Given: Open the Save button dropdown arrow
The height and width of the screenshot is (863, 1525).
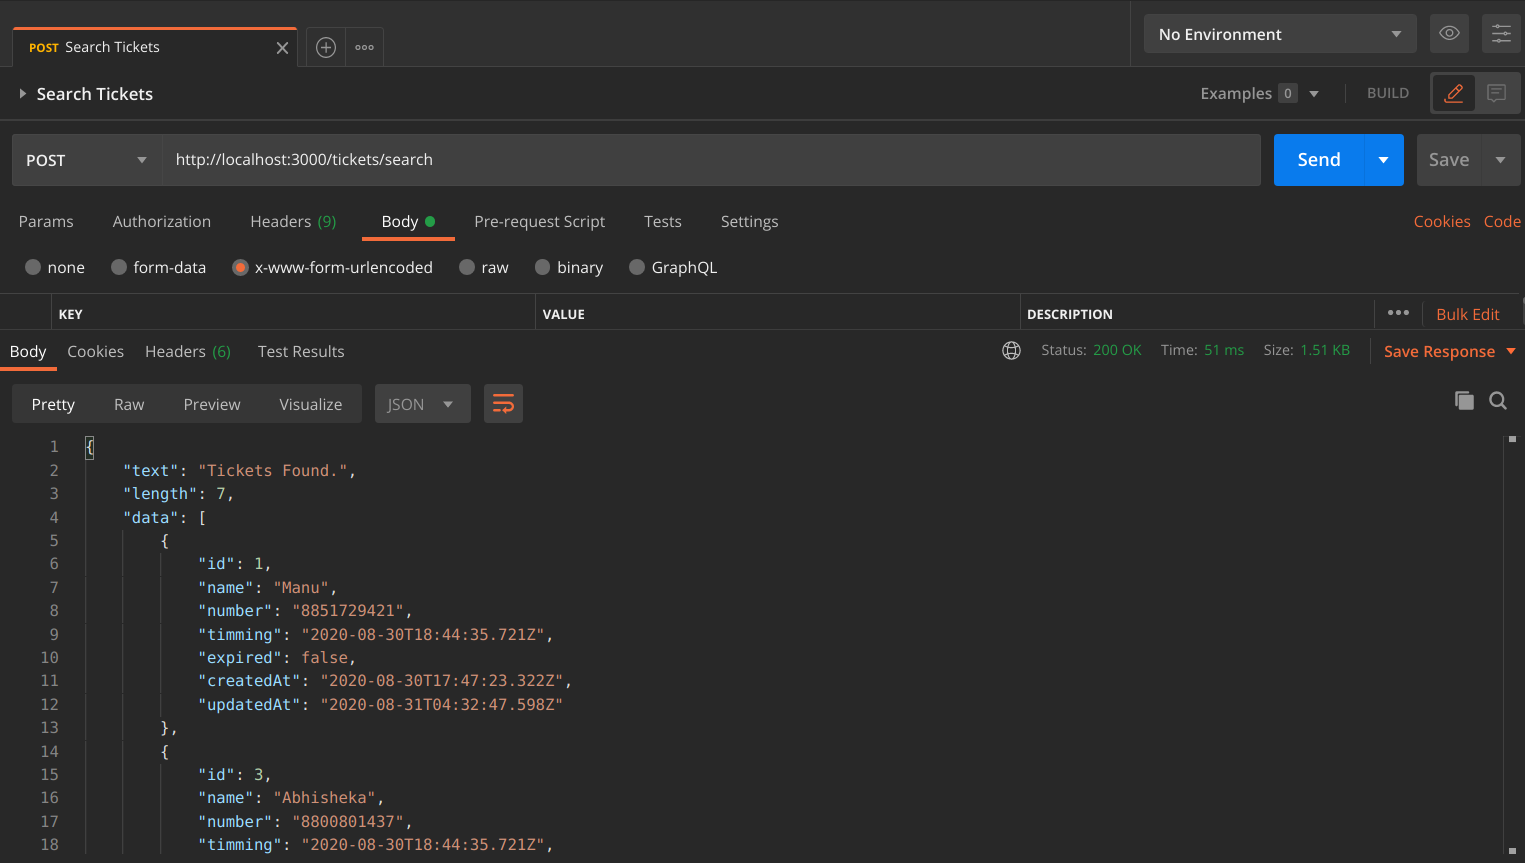Looking at the screenshot, I should (1500, 160).
